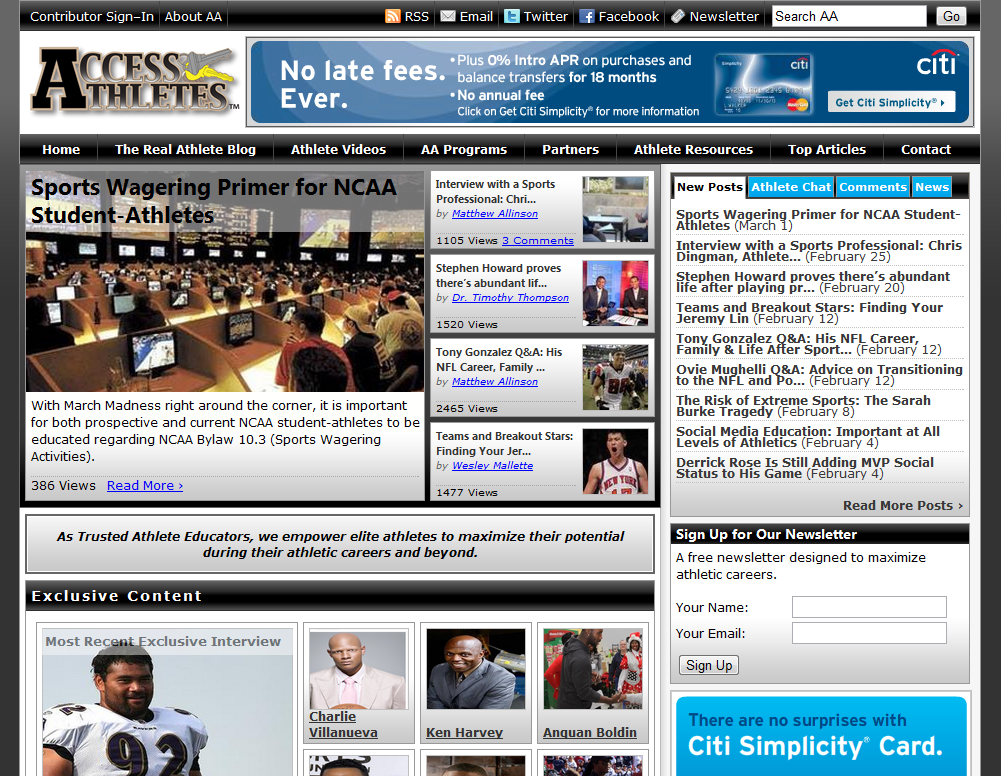Click the Newsletter tag icon
Viewport: 1001px width, 776px height.
pos(678,16)
